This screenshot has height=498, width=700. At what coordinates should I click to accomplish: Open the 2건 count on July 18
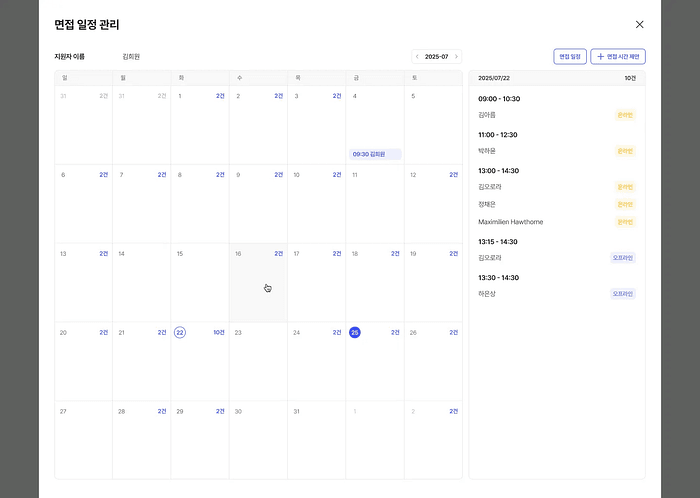coord(395,253)
